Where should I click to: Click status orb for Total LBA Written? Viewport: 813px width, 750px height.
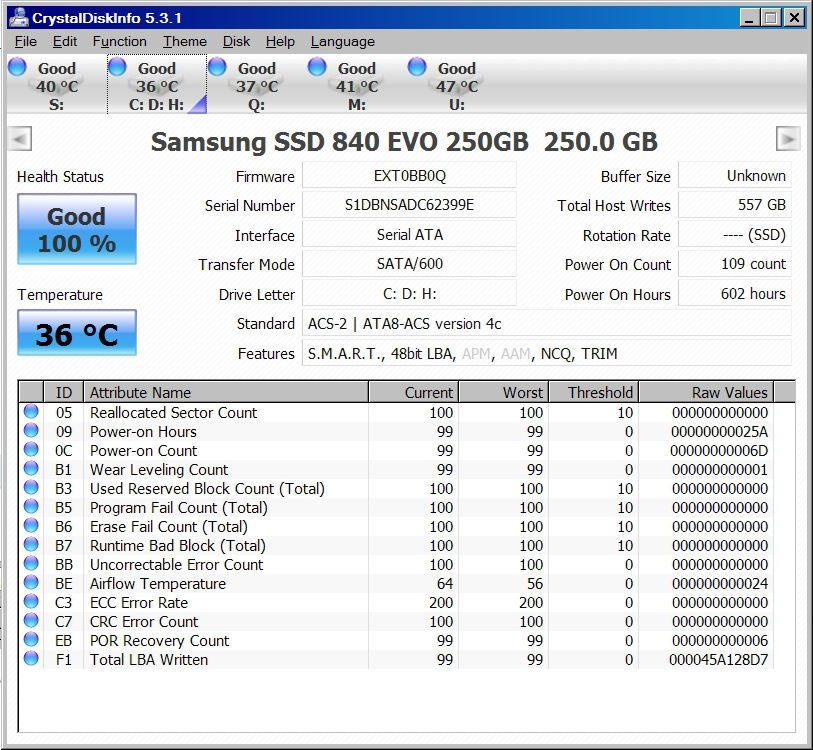(x=31, y=659)
